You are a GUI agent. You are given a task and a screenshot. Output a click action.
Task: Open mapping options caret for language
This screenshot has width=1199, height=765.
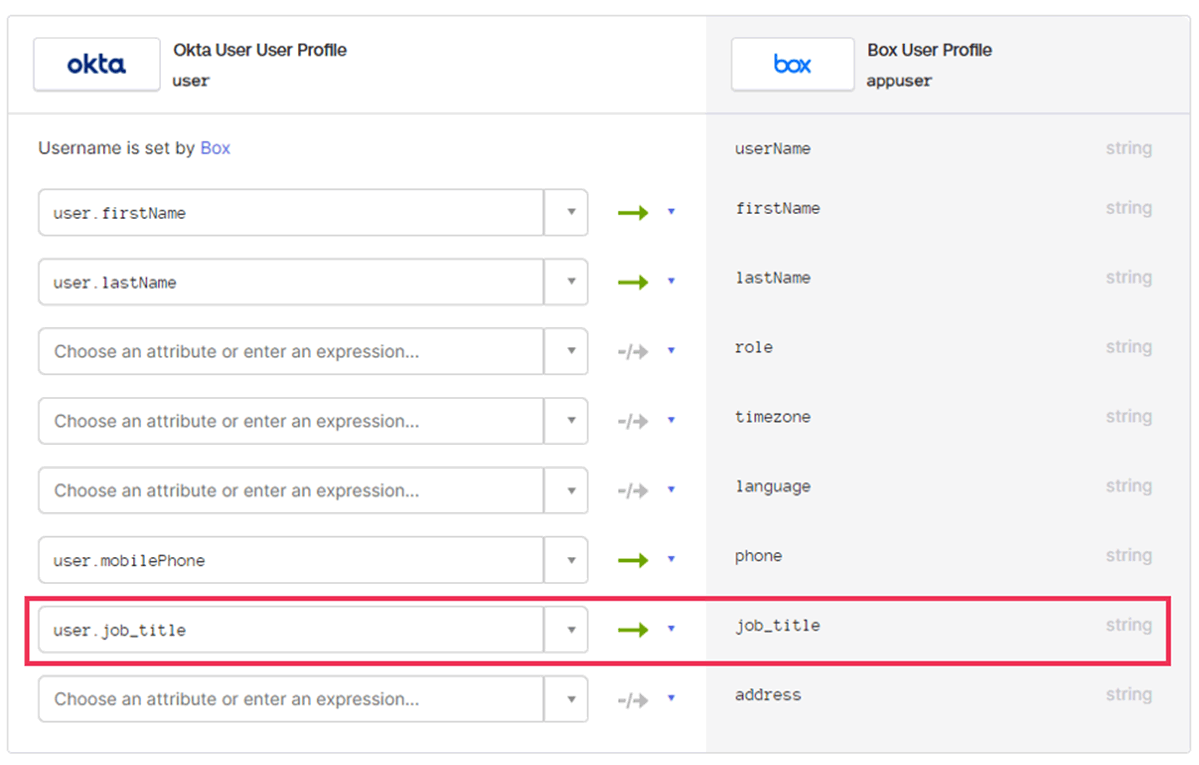coord(671,490)
